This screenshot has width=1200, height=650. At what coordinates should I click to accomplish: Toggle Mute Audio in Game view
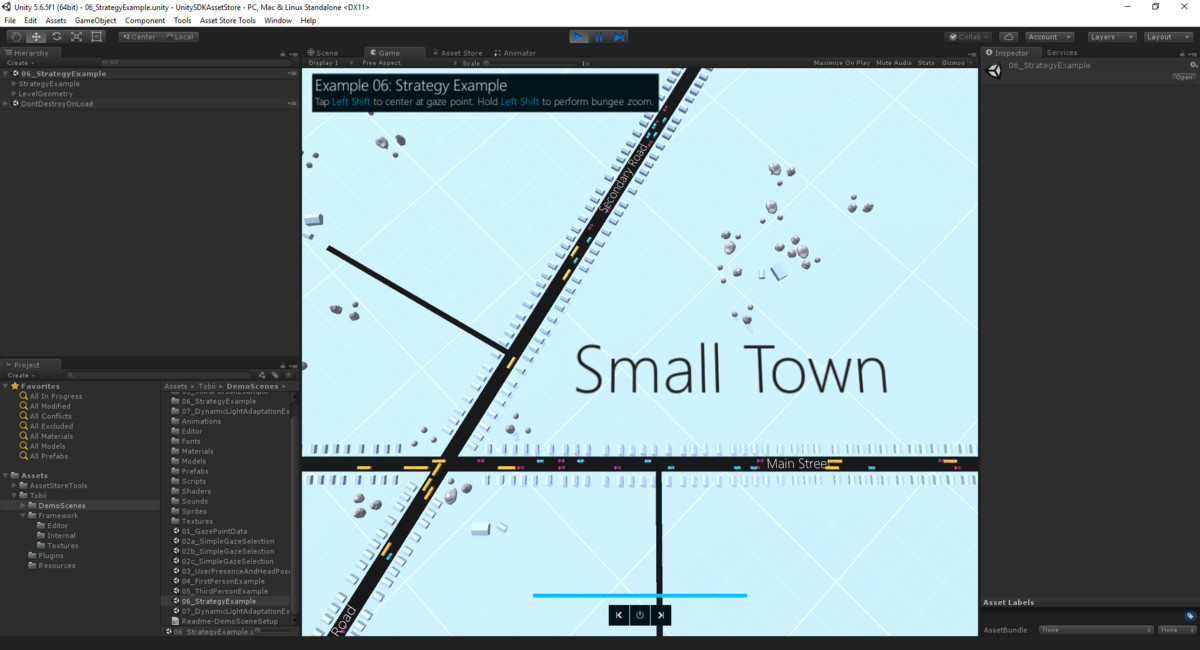click(x=893, y=63)
